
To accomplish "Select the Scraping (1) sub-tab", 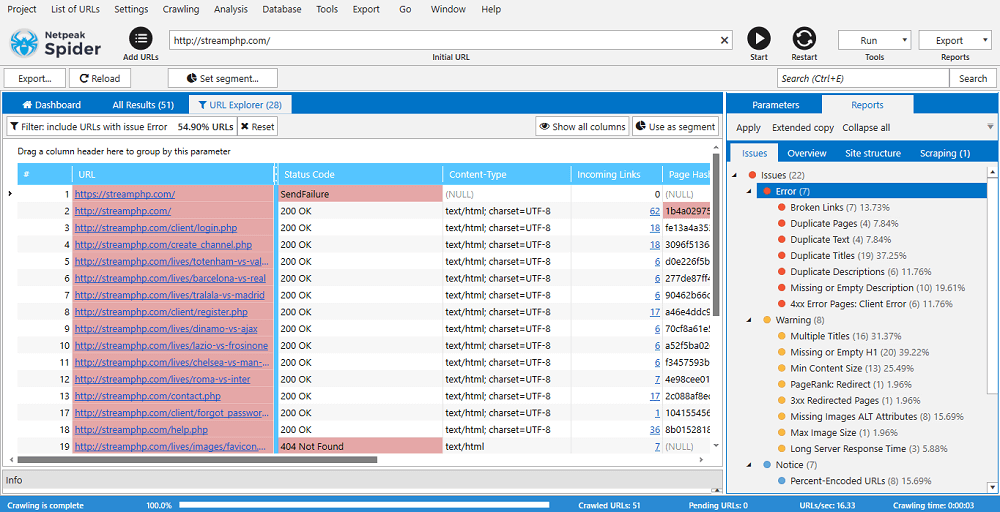I will tap(945, 153).
